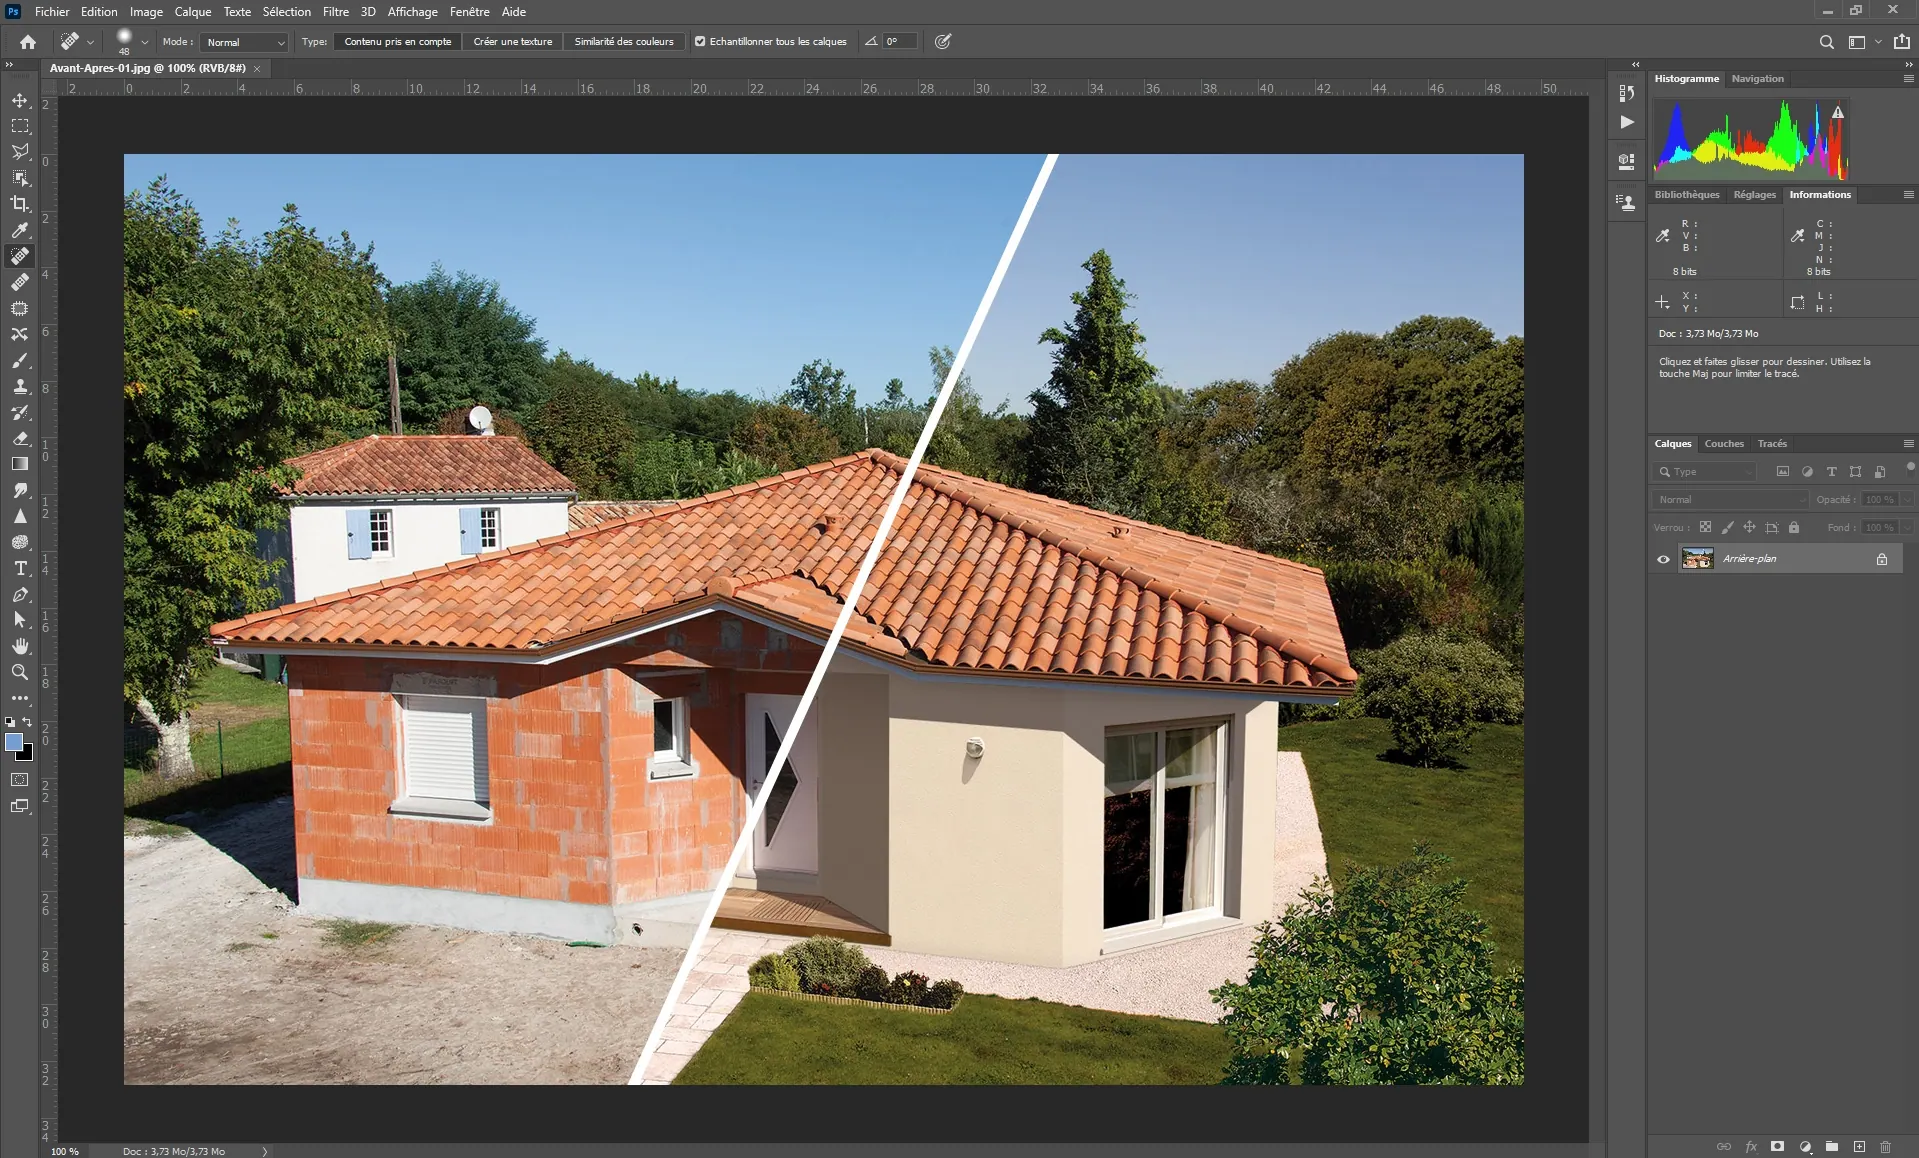Open the search magnifier in options bar
This screenshot has width=1919, height=1158.
coord(1826,42)
